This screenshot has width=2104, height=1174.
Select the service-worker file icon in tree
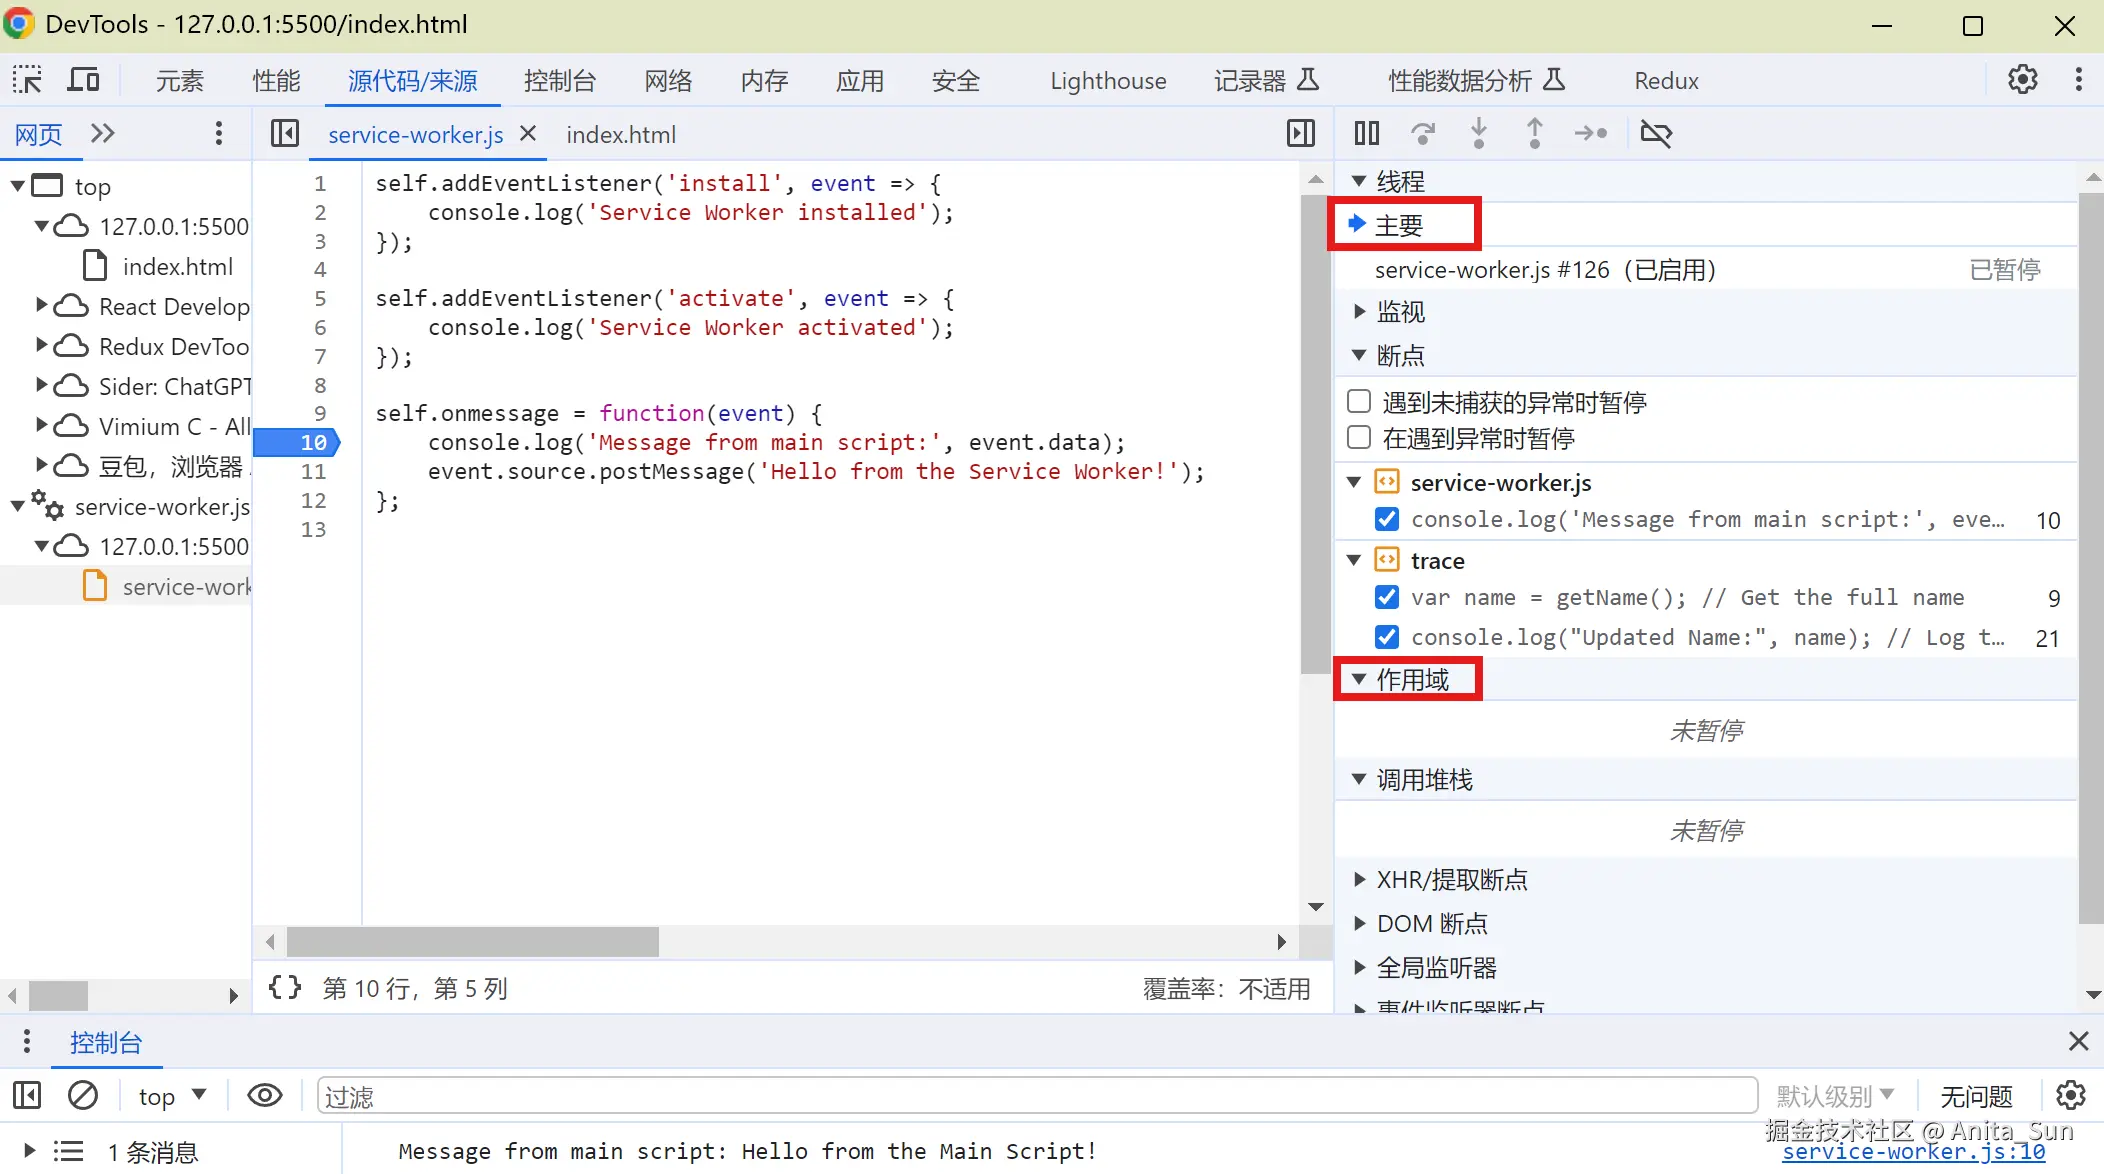click(x=95, y=586)
